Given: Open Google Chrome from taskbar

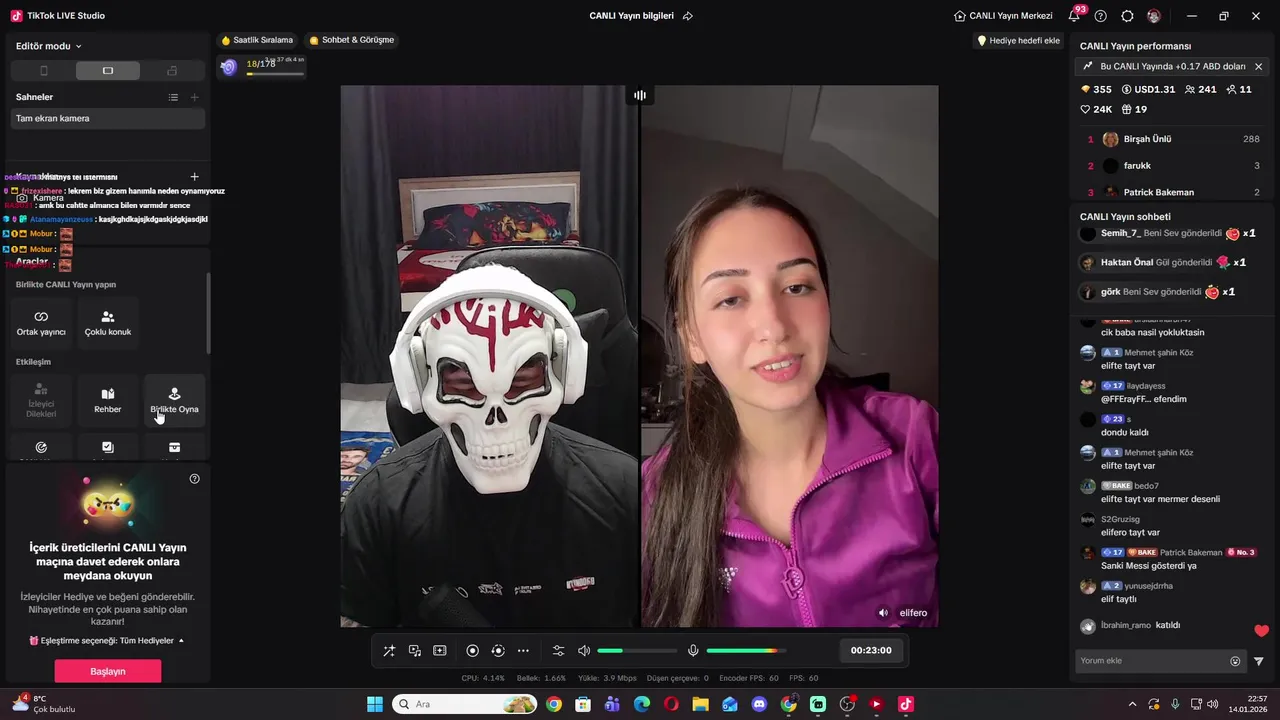Looking at the screenshot, I should (x=554, y=704).
